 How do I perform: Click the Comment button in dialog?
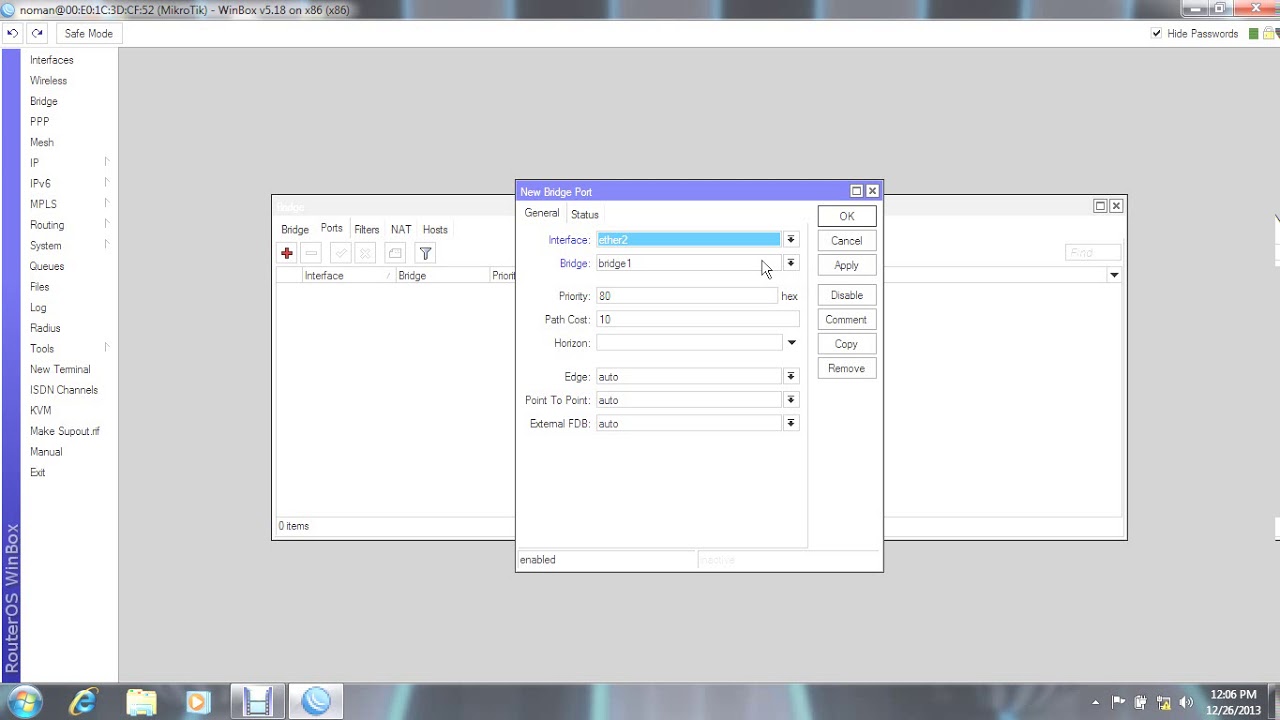coord(847,320)
